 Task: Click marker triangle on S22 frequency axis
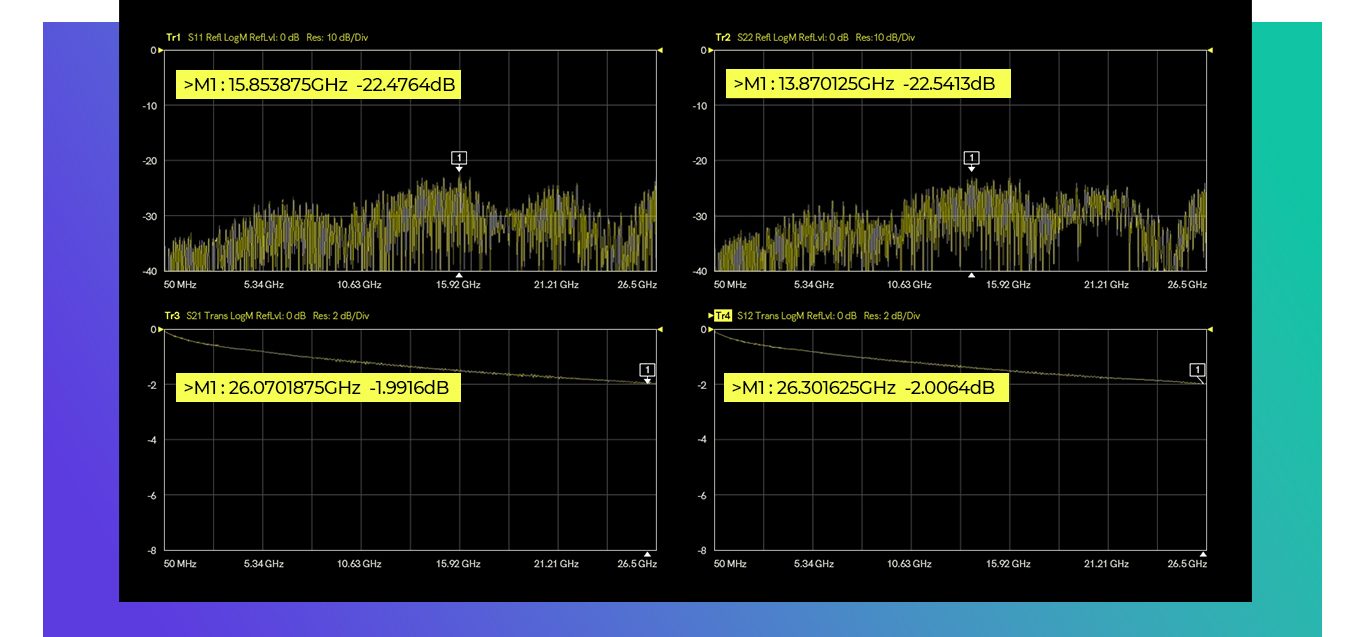click(970, 274)
